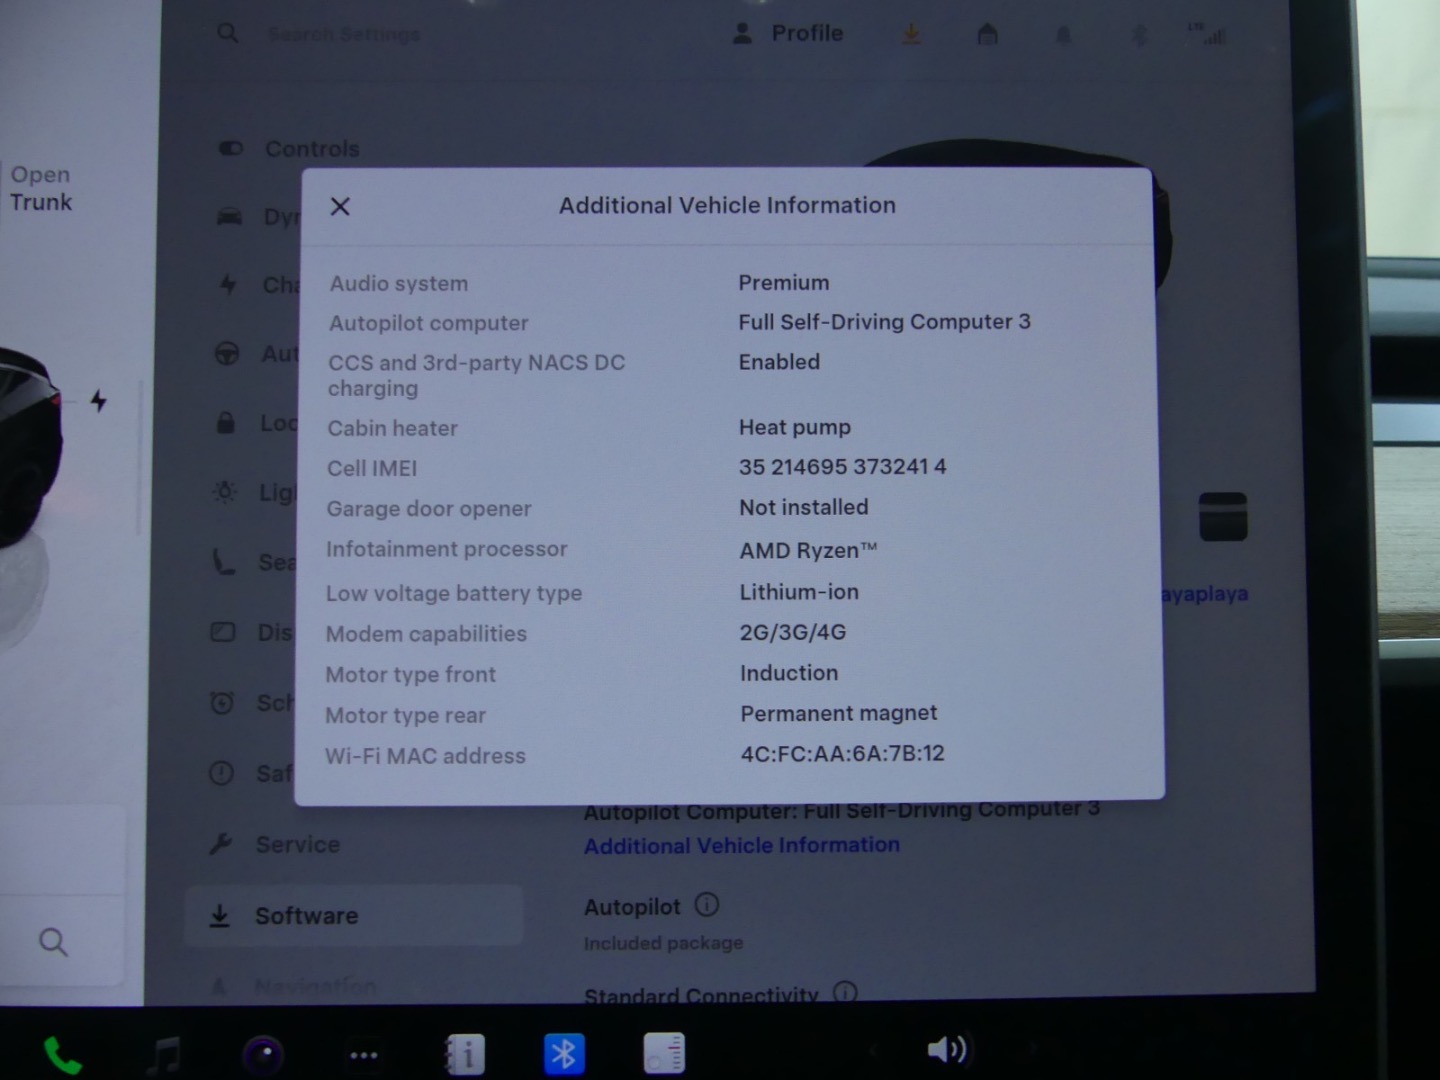The height and width of the screenshot is (1080, 1440).
Task: Close the Additional Vehicle Information dialog
Action: [x=340, y=207]
